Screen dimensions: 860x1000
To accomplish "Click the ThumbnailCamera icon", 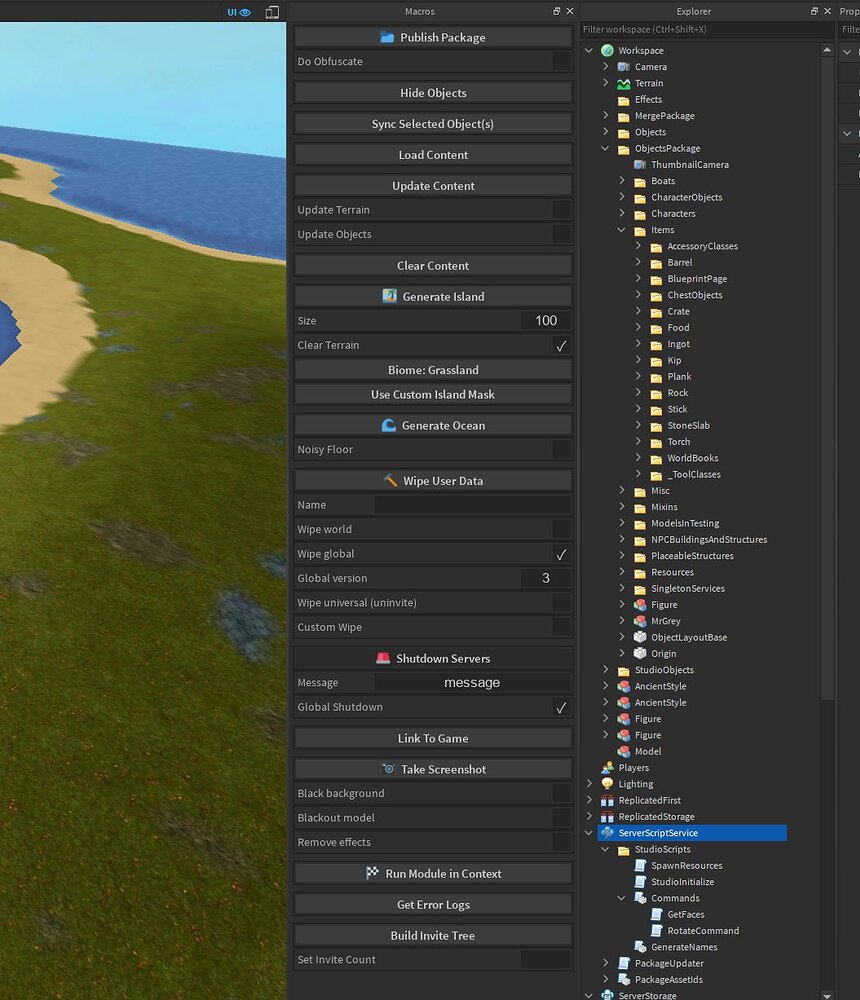I will point(640,165).
